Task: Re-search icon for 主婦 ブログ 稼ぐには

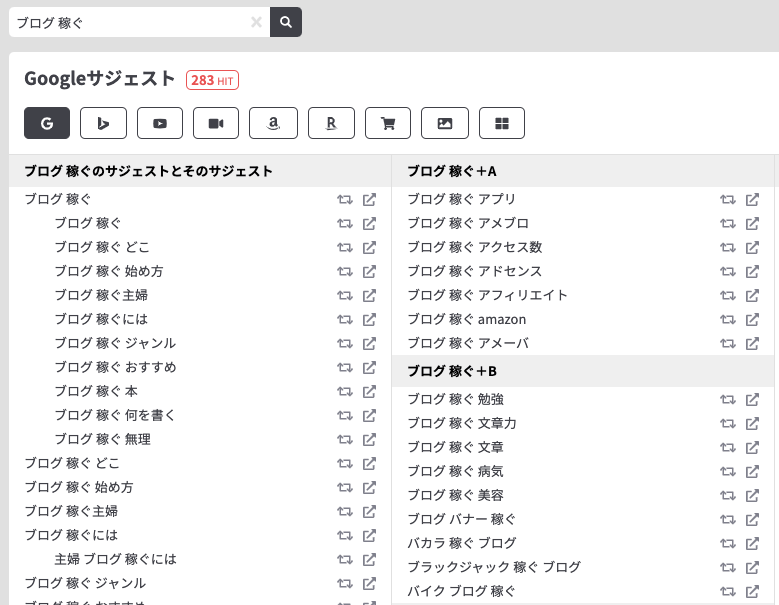Action: tap(345, 559)
